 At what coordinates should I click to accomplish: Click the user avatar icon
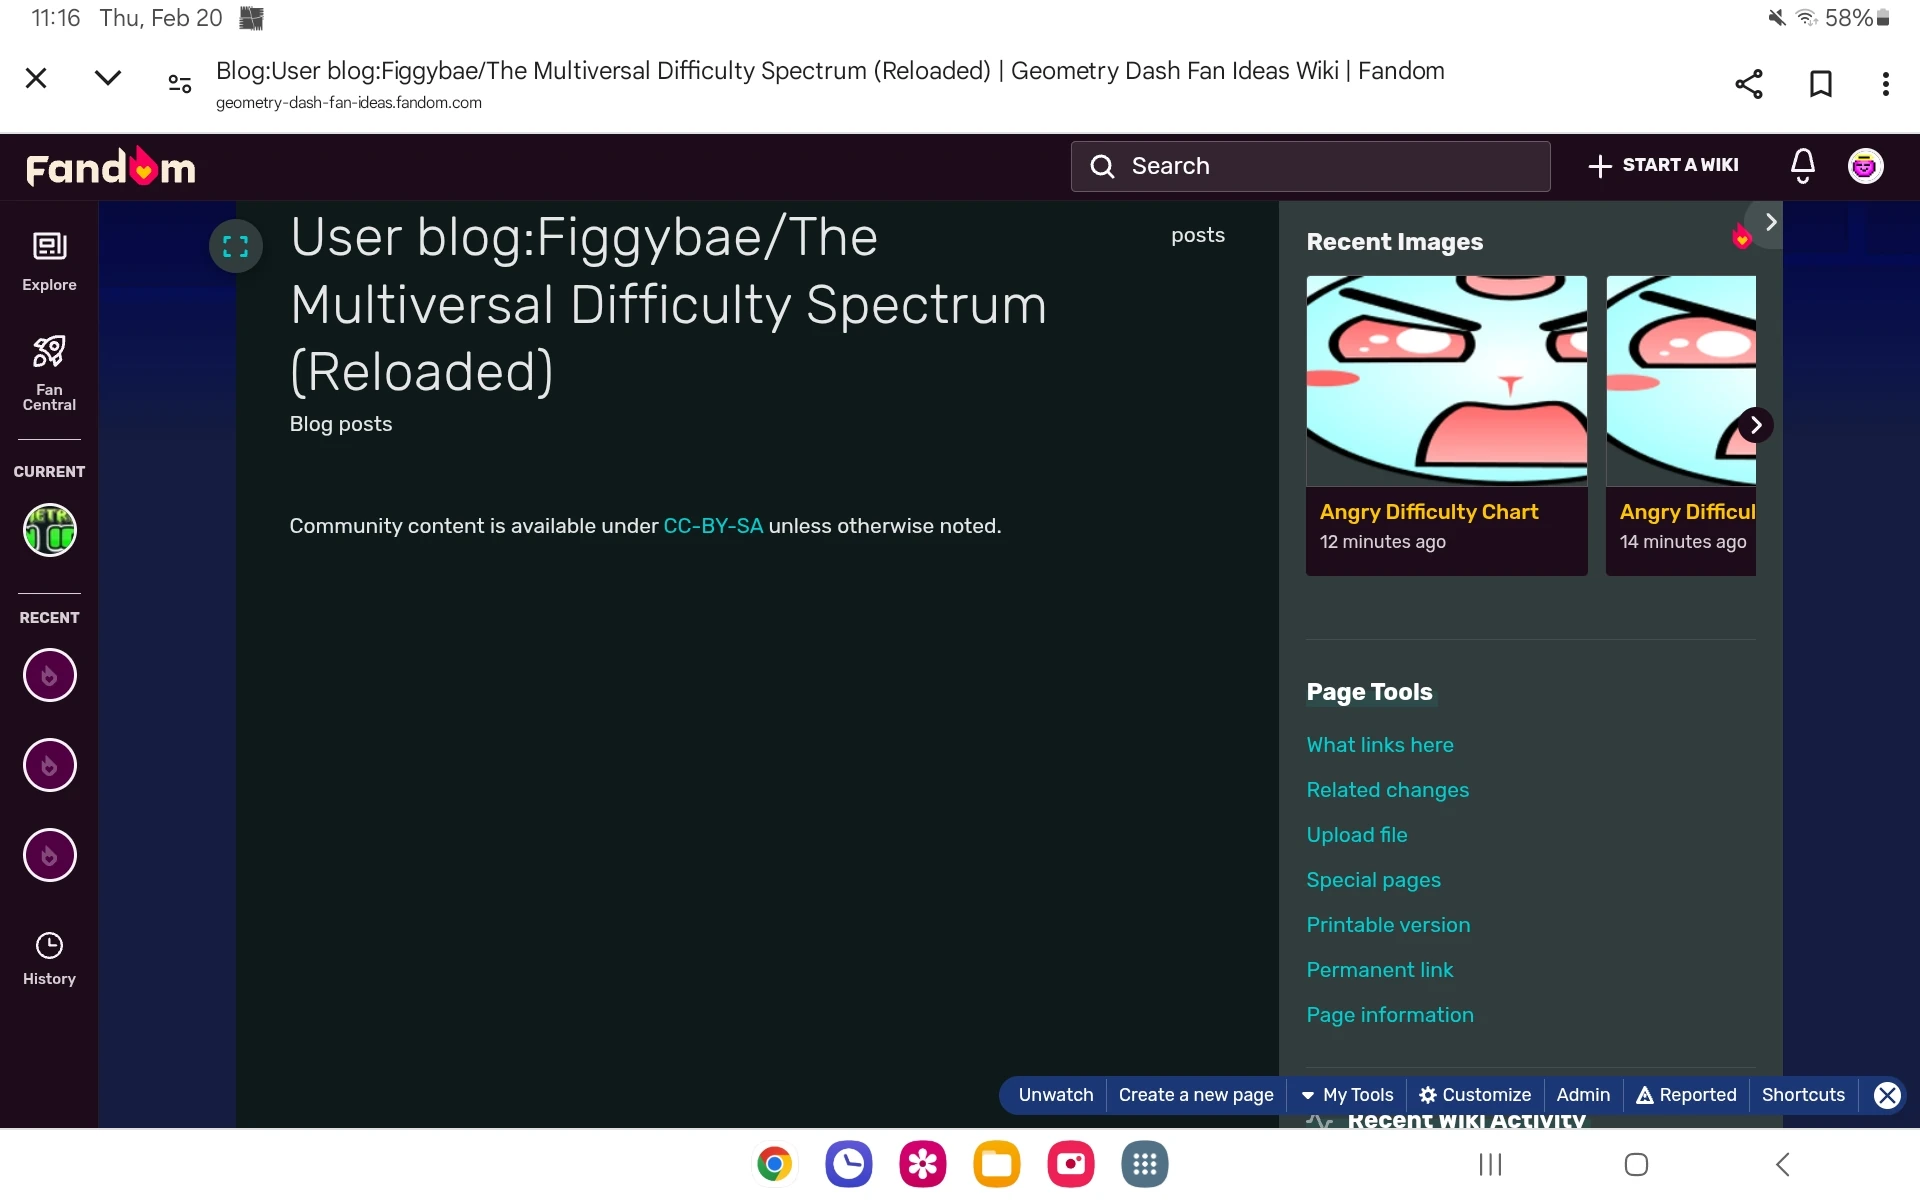[1865, 166]
